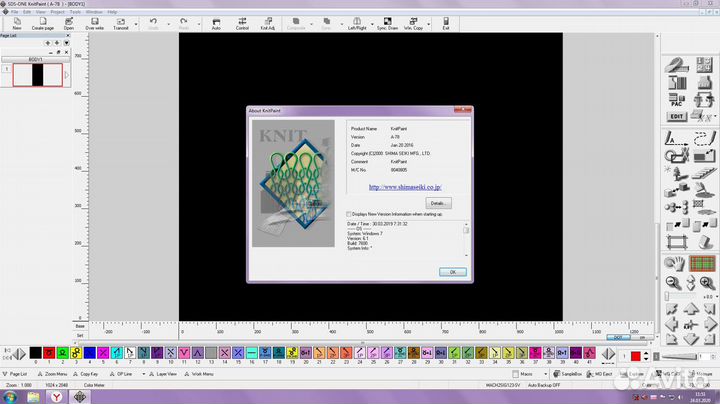Click the Transmit toolbar icon
The width and height of the screenshot is (720, 404).
pyautogui.click(x=121, y=24)
